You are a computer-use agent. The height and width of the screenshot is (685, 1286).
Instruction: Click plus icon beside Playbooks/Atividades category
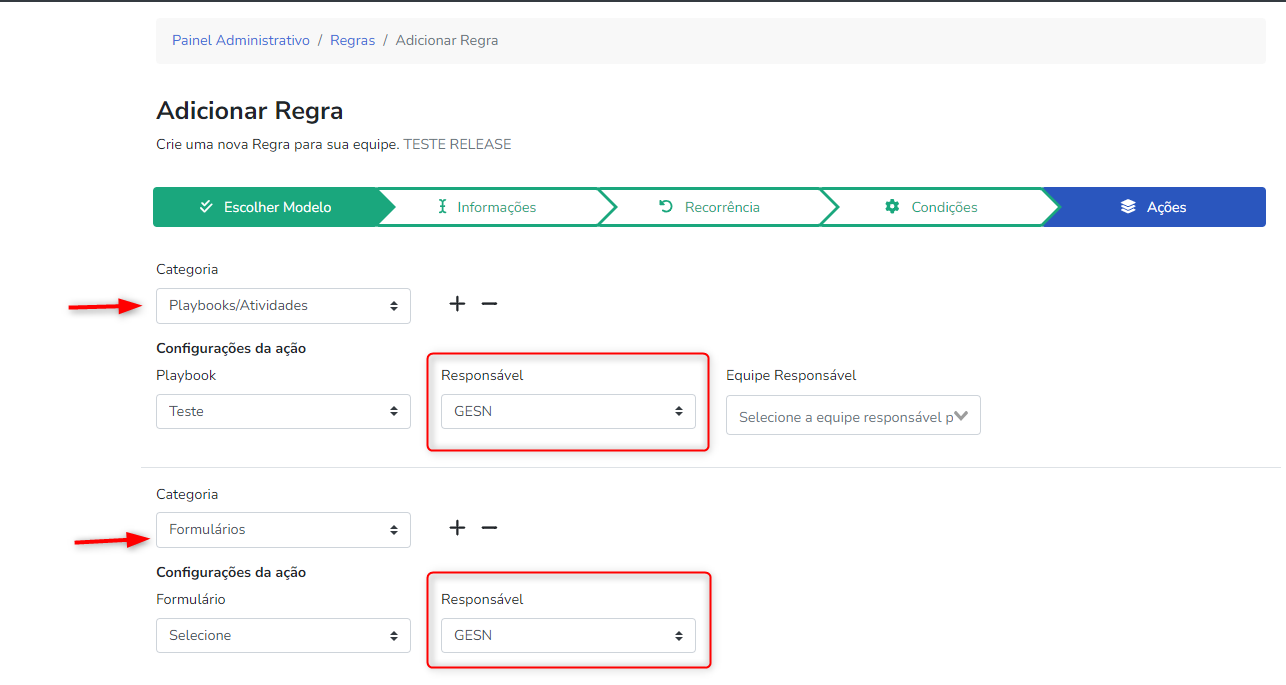[457, 304]
